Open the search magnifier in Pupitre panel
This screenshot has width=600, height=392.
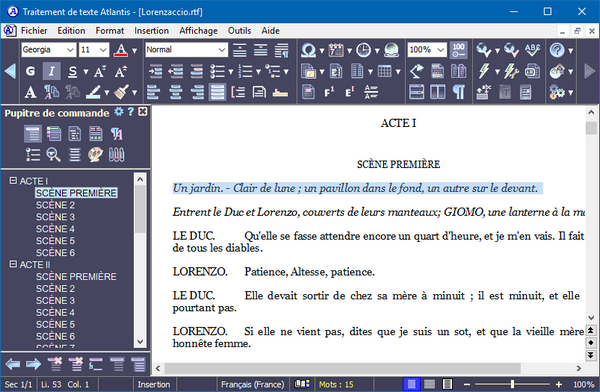pos(54,155)
